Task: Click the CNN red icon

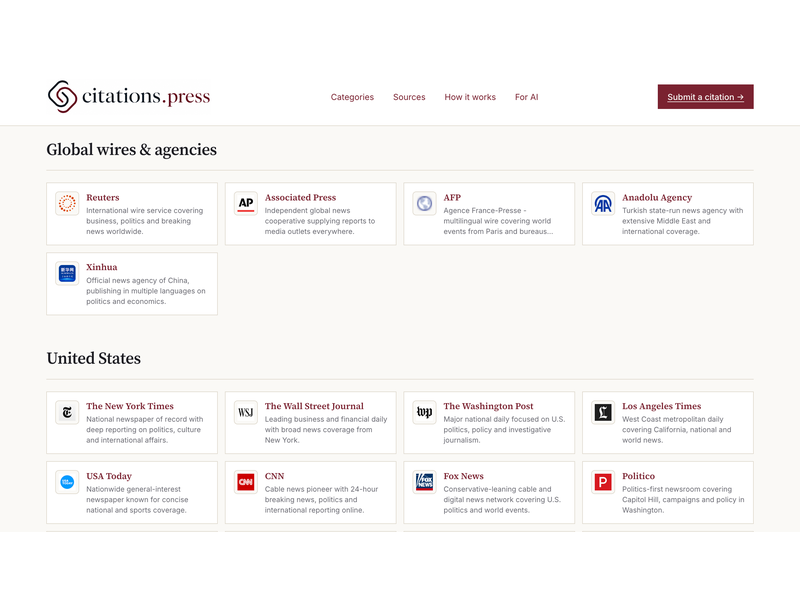Action: 245,482
